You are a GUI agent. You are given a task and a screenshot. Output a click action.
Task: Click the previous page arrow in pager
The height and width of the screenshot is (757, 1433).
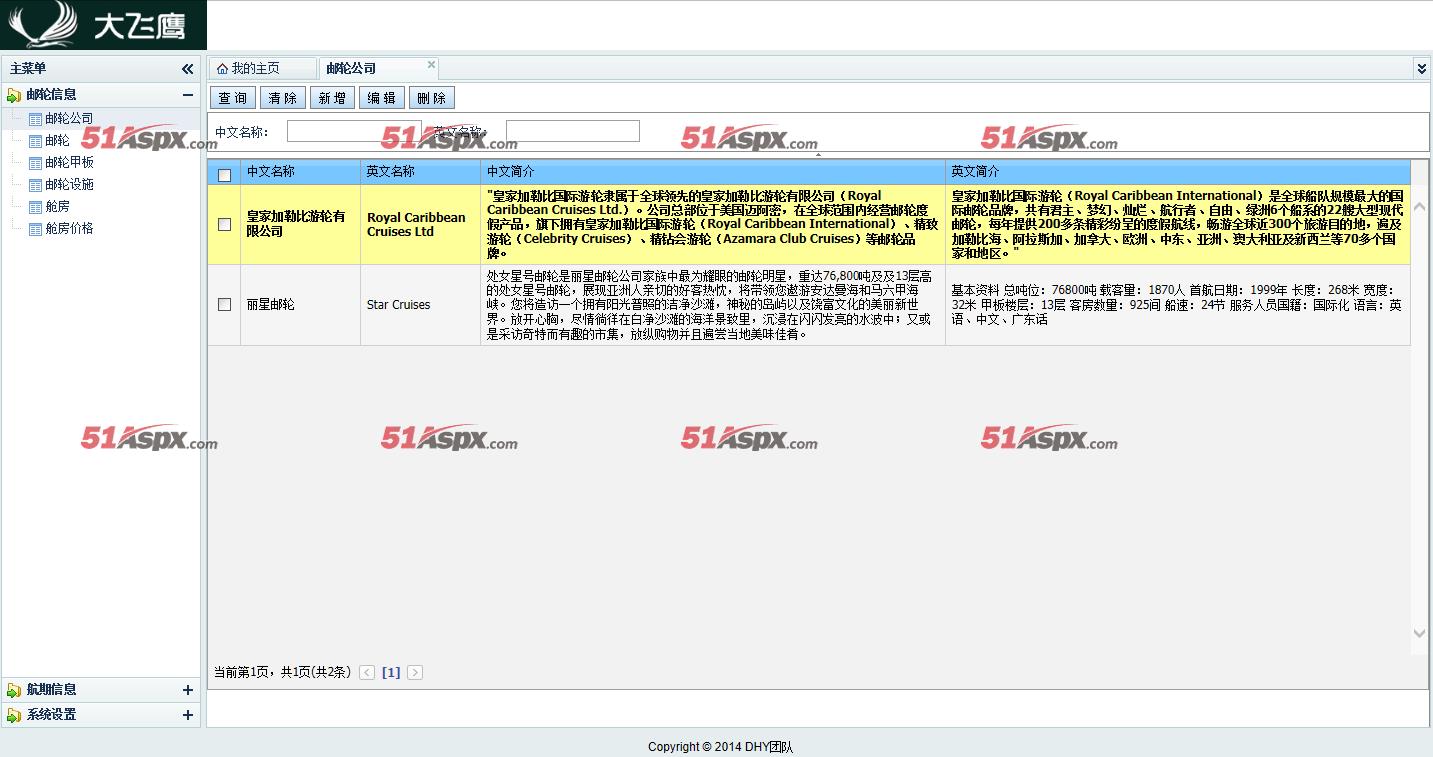(367, 673)
